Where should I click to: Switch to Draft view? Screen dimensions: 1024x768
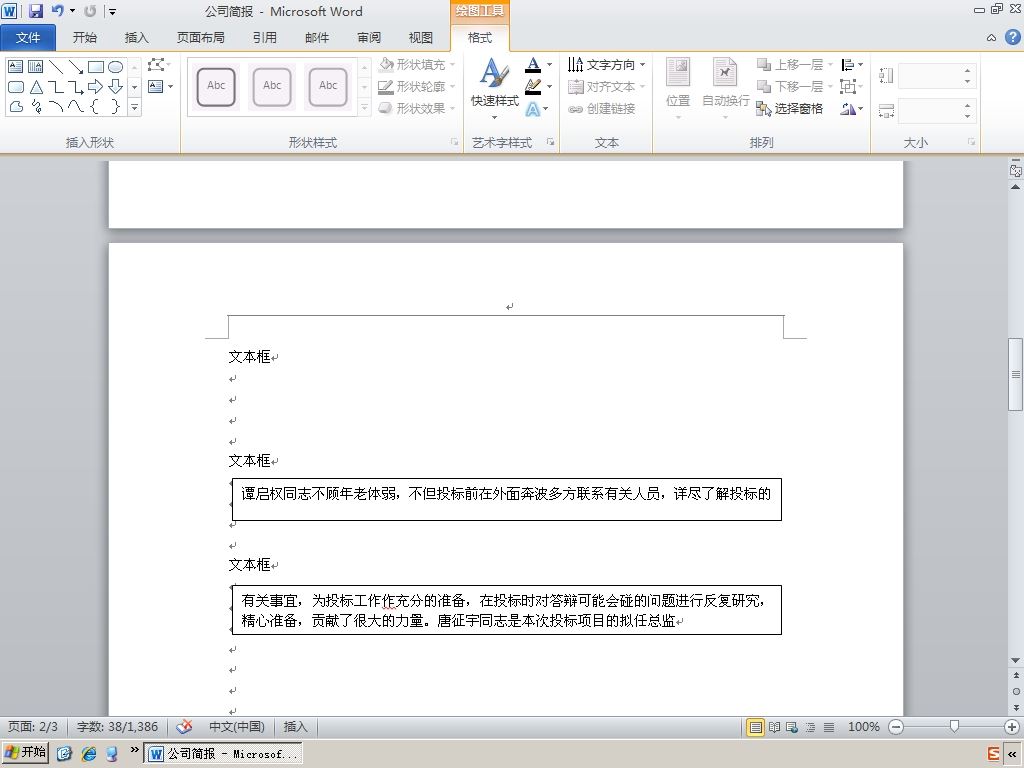click(829, 727)
